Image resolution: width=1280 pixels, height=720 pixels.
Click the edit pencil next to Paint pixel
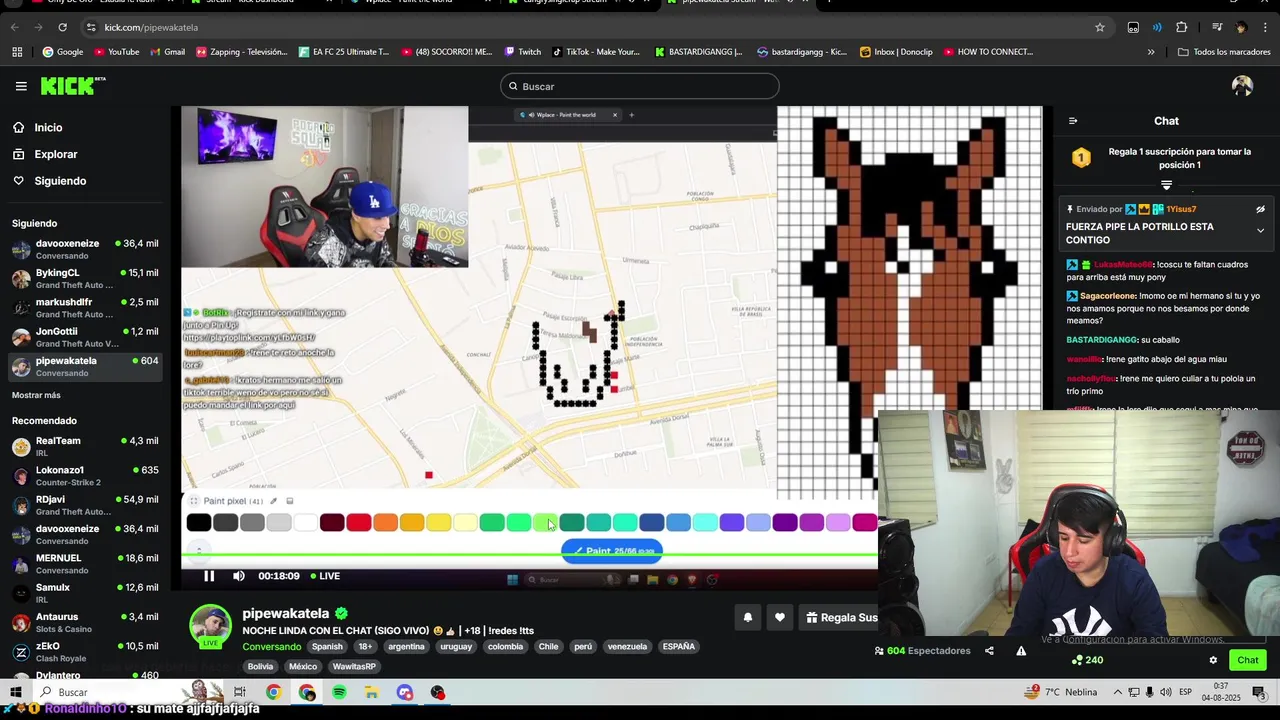(273, 501)
